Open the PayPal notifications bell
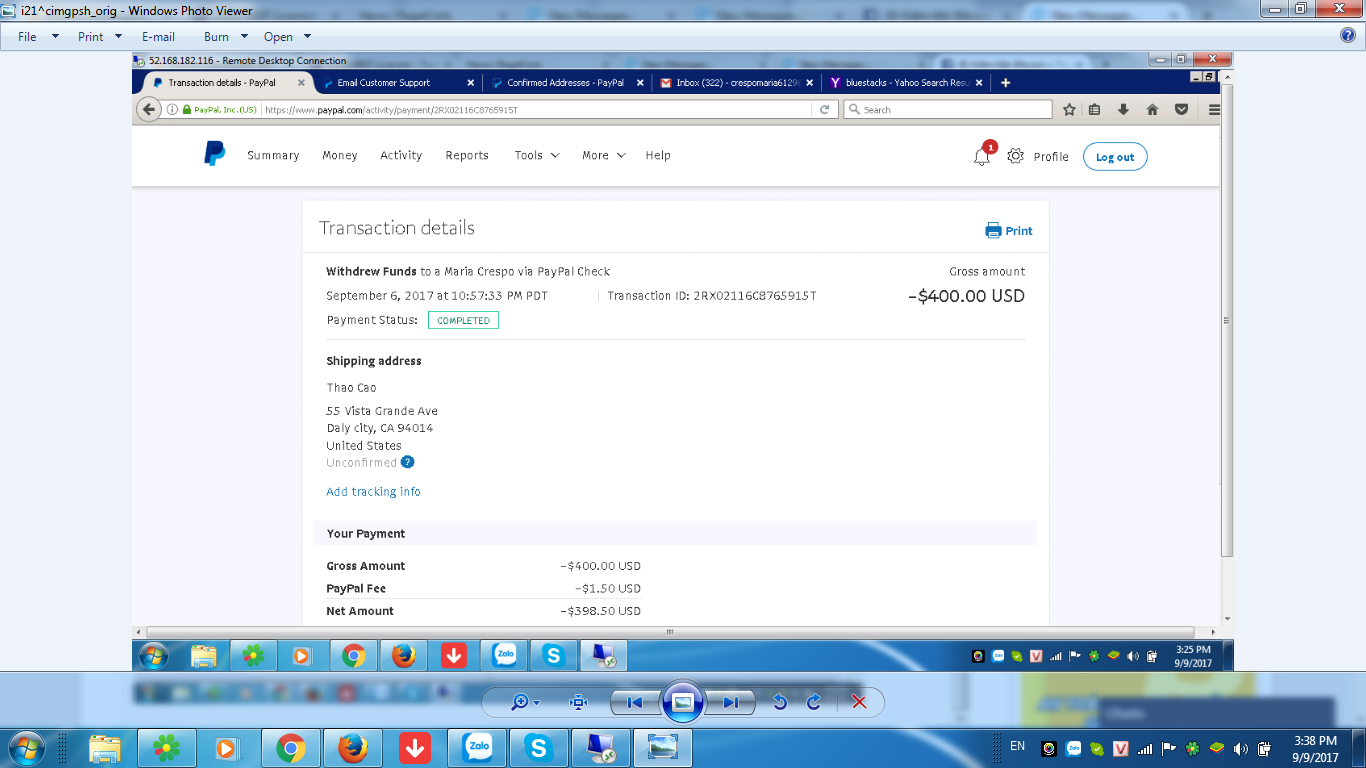Screen dimensions: 1366x768 coord(982,156)
